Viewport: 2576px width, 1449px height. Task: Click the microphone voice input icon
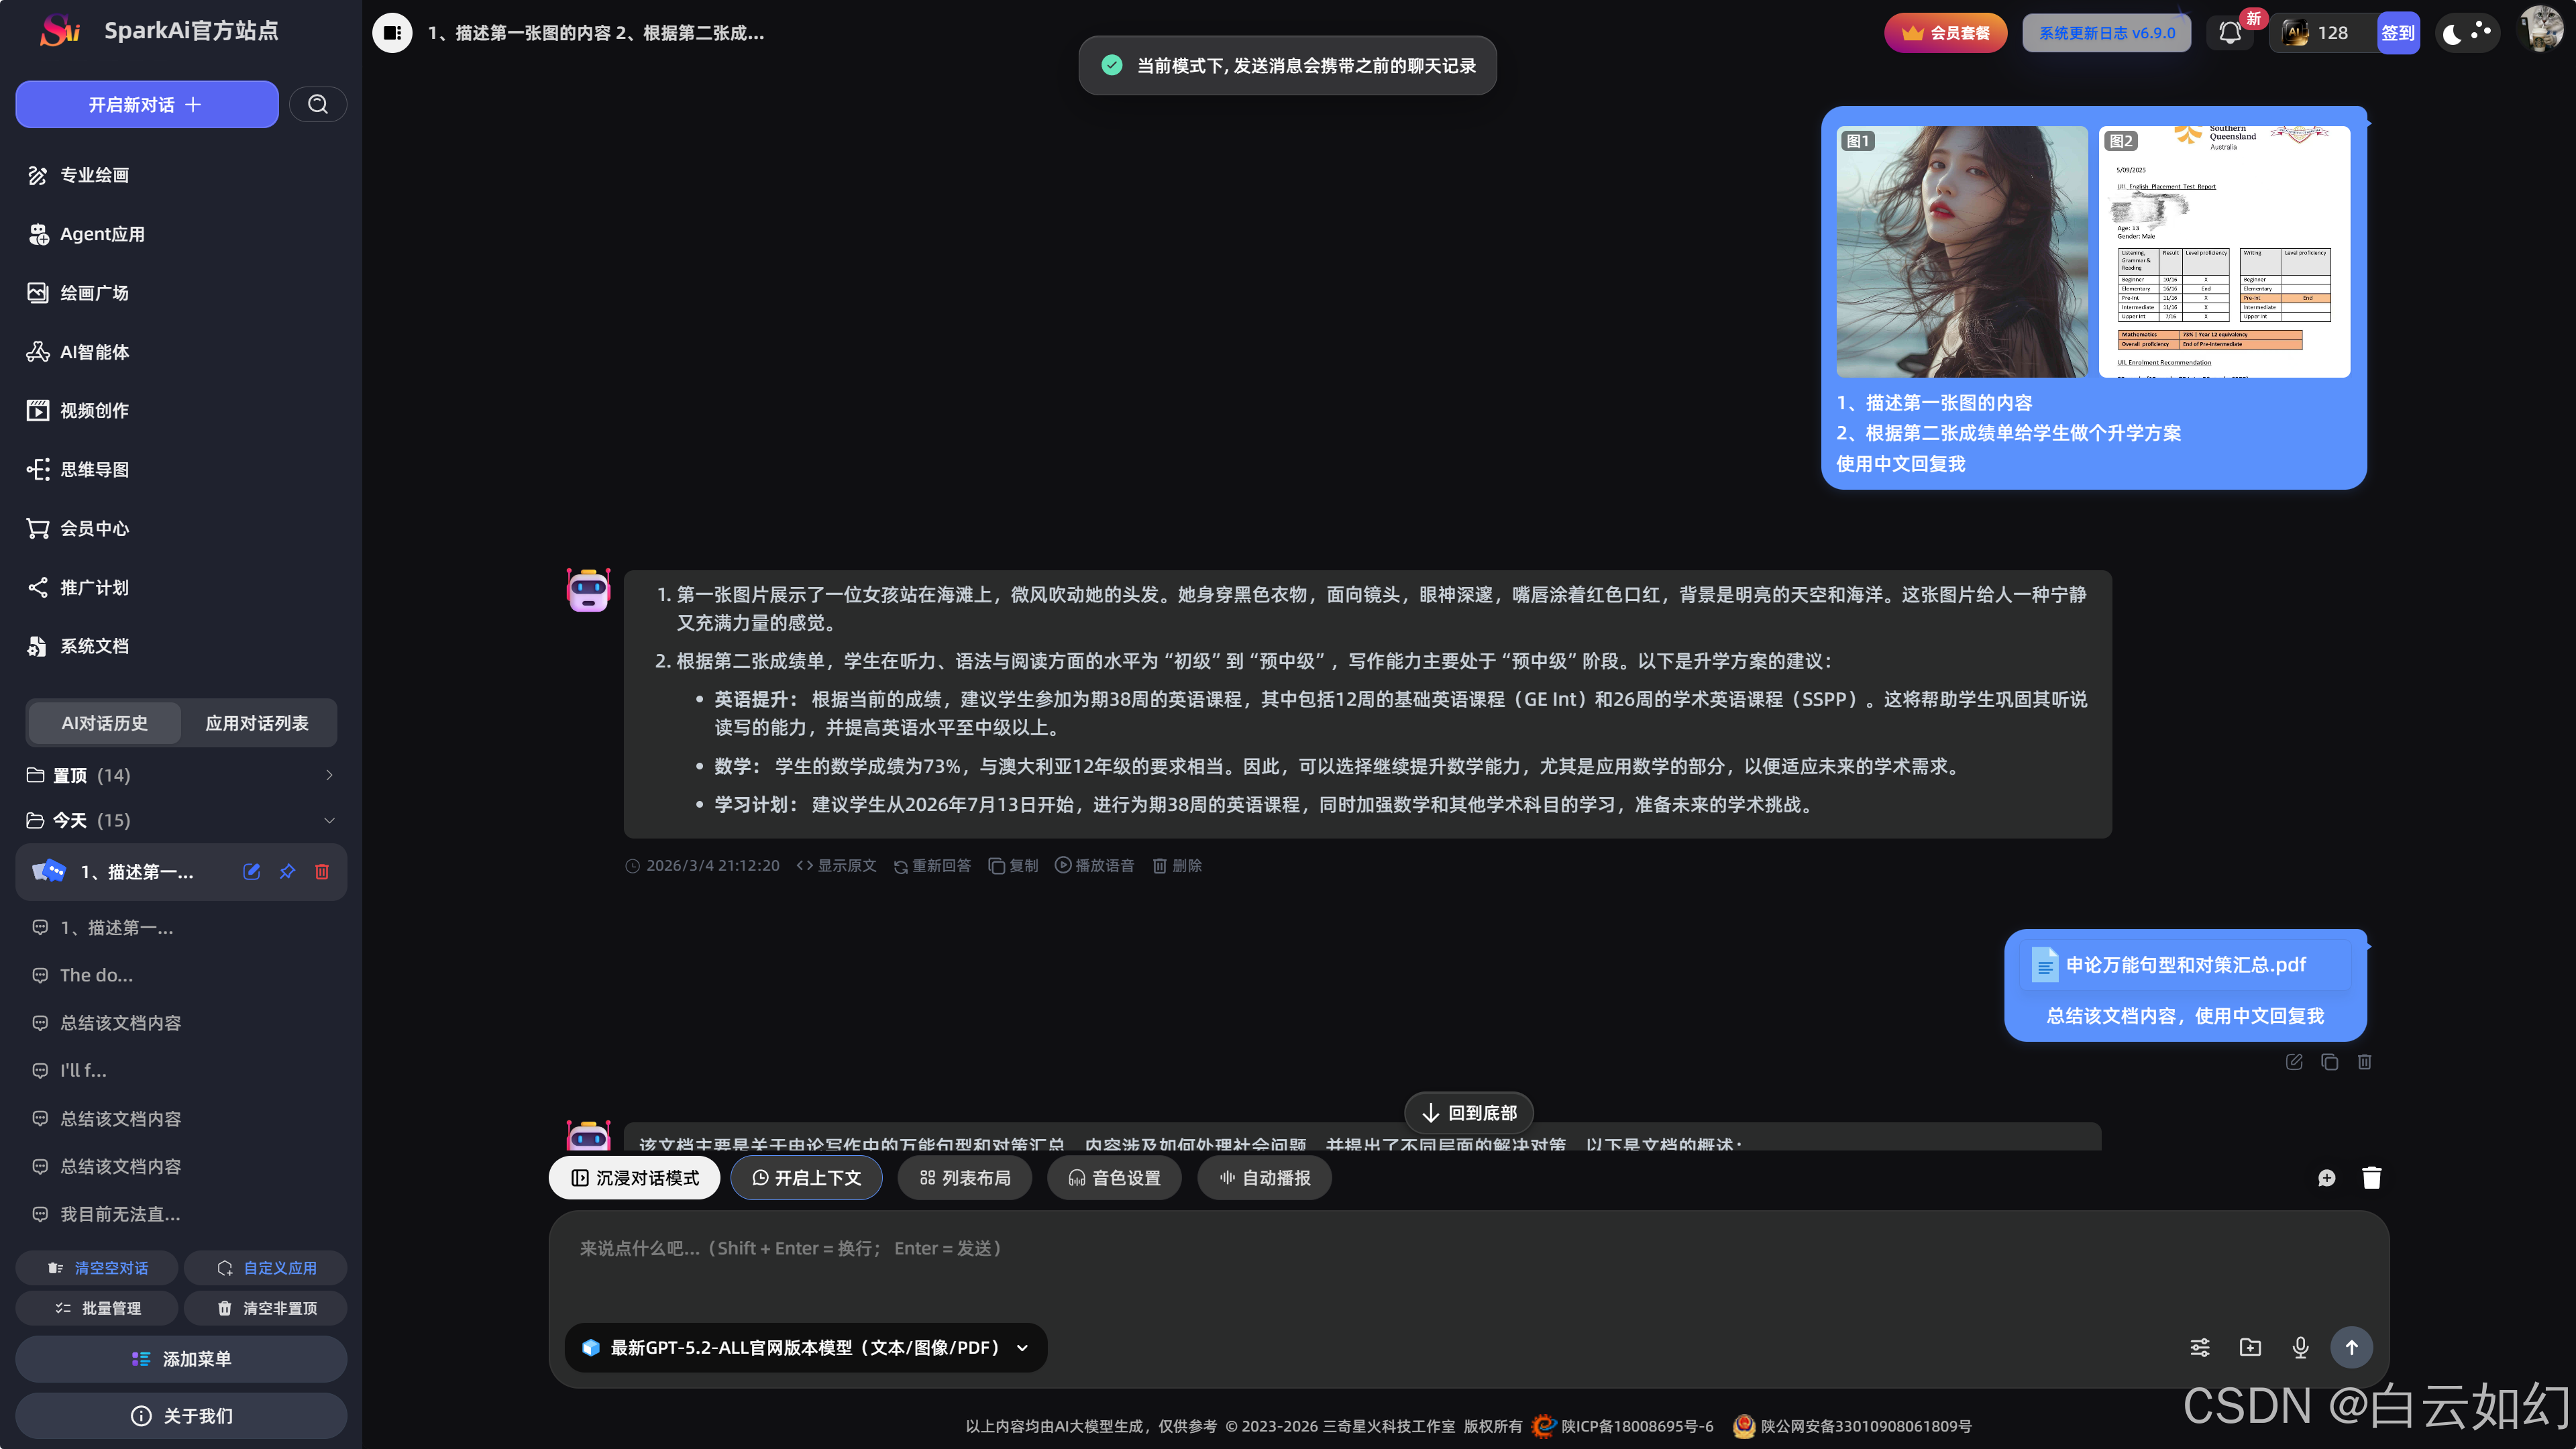2300,1347
